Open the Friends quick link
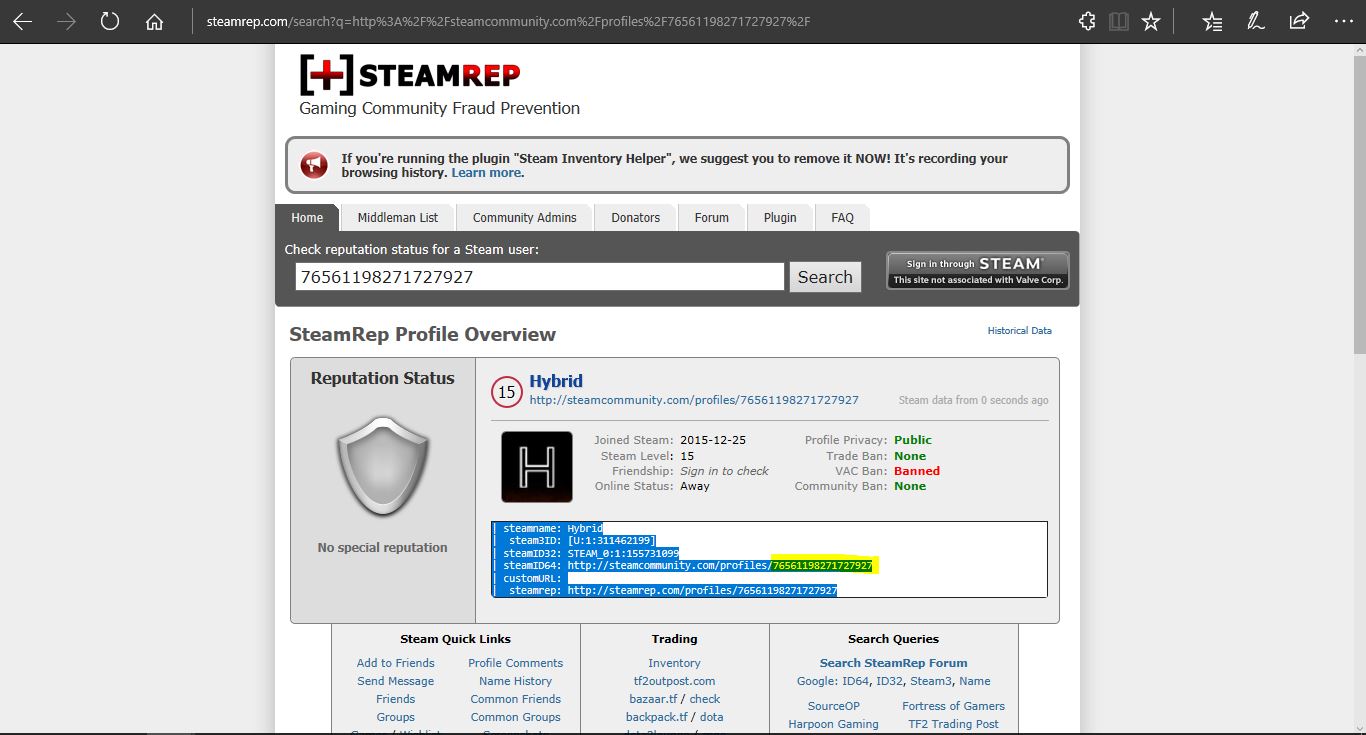The height and width of the screenshot is (735, 1366). coord(396,699)
